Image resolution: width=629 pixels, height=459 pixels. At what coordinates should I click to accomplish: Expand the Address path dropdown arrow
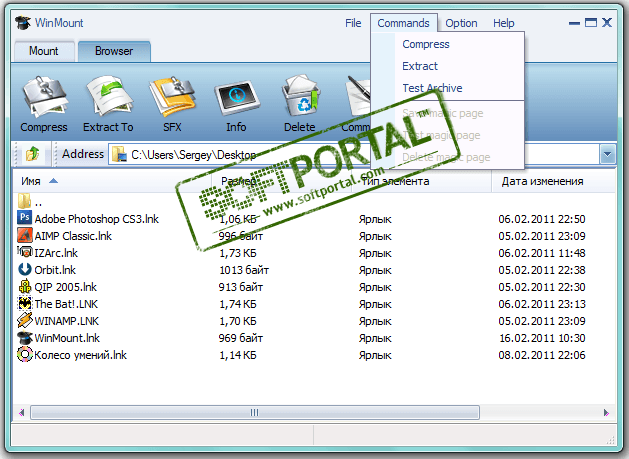point(607,154)
